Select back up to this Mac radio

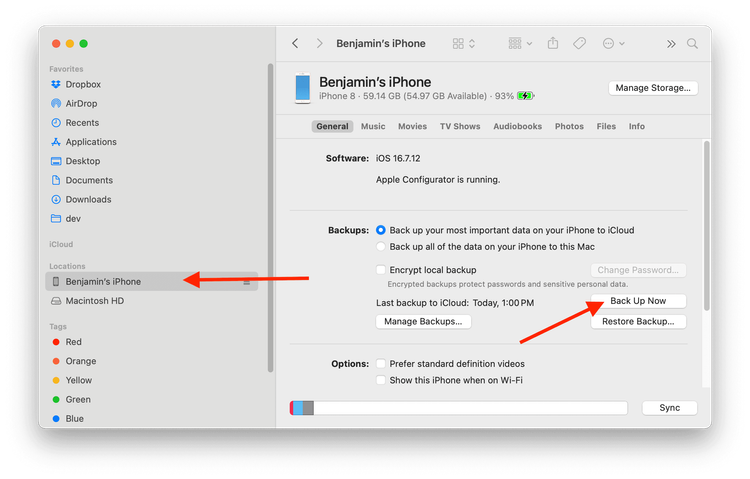coord(381,247)
